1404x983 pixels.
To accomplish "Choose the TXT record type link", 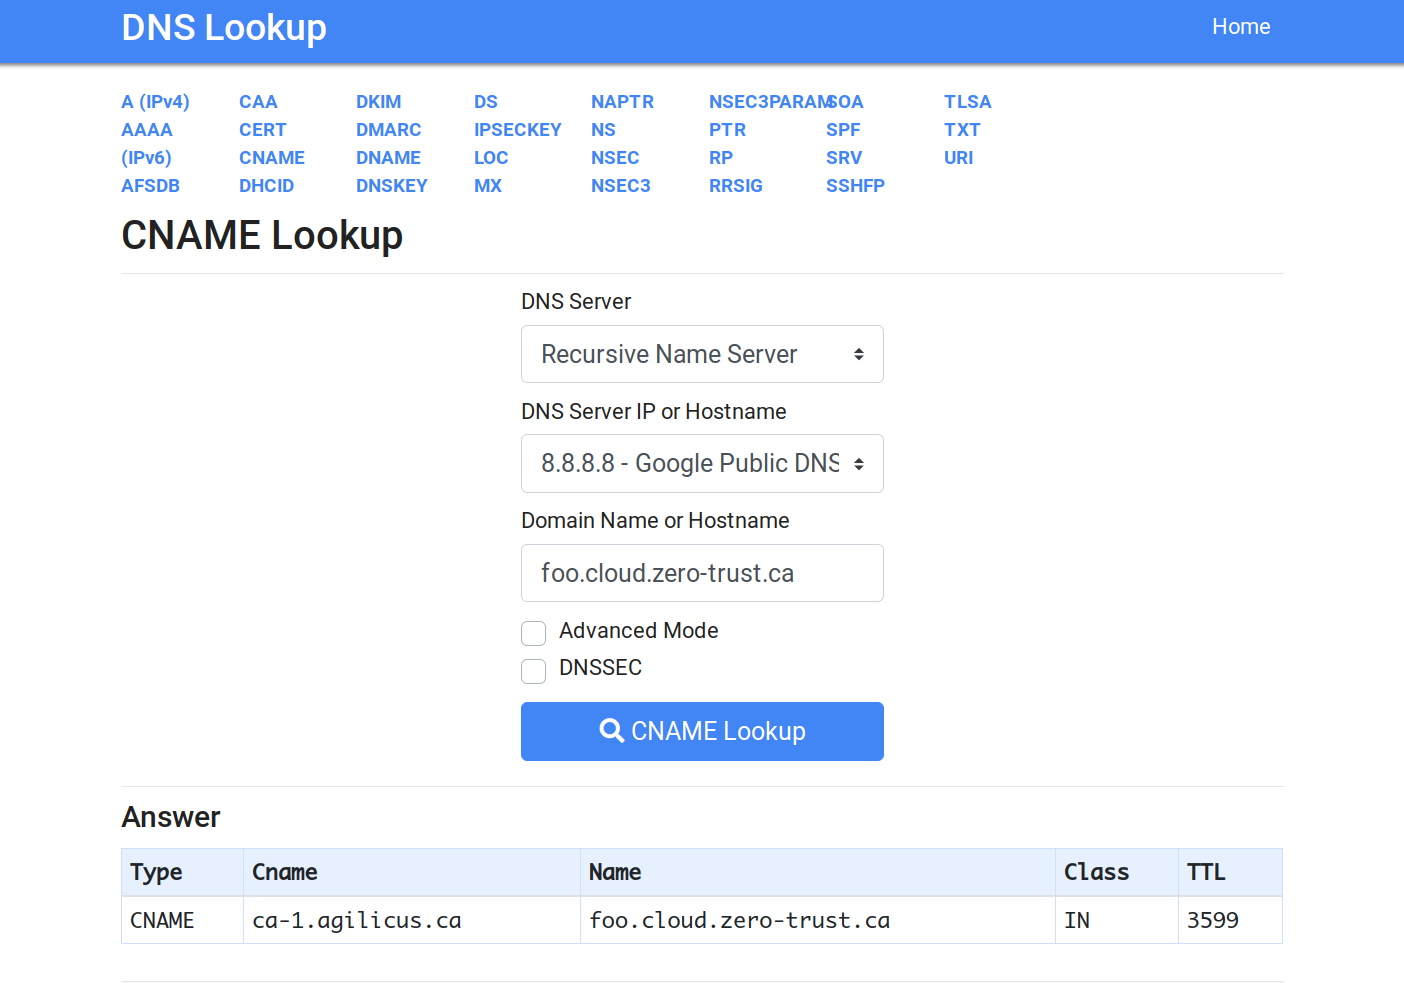I will (x=961, y=130).
